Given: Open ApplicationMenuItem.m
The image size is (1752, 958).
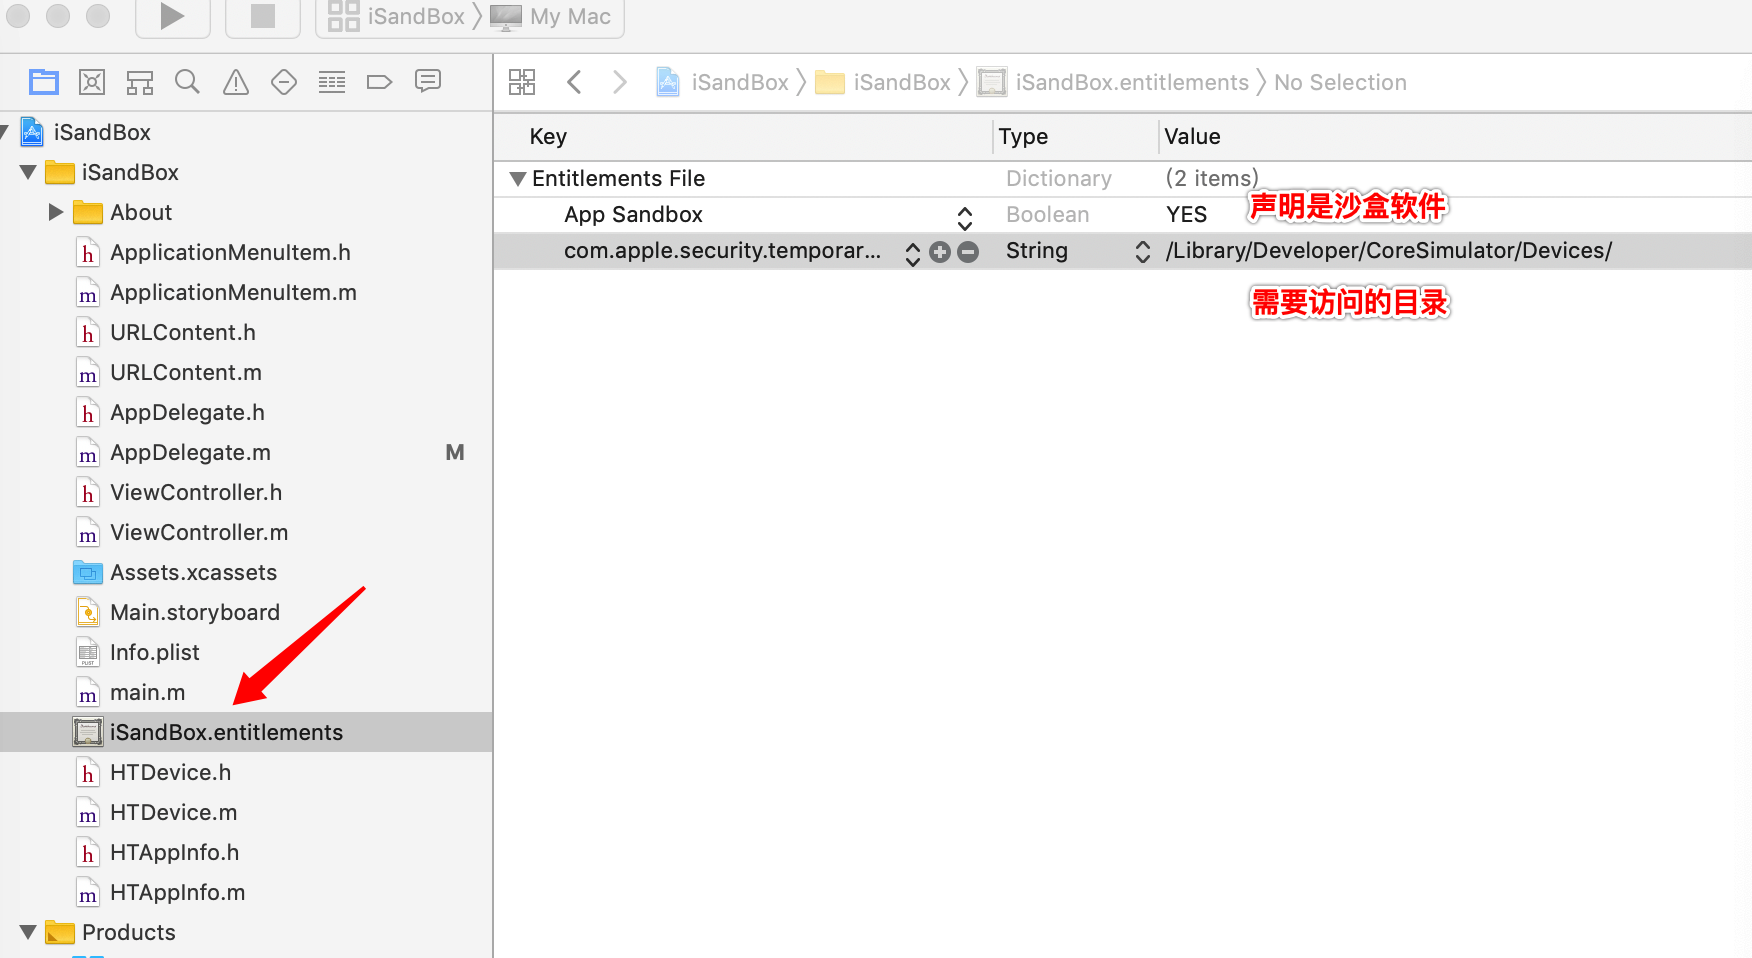Looking at the screenshot, I should (x=233, y=292).
